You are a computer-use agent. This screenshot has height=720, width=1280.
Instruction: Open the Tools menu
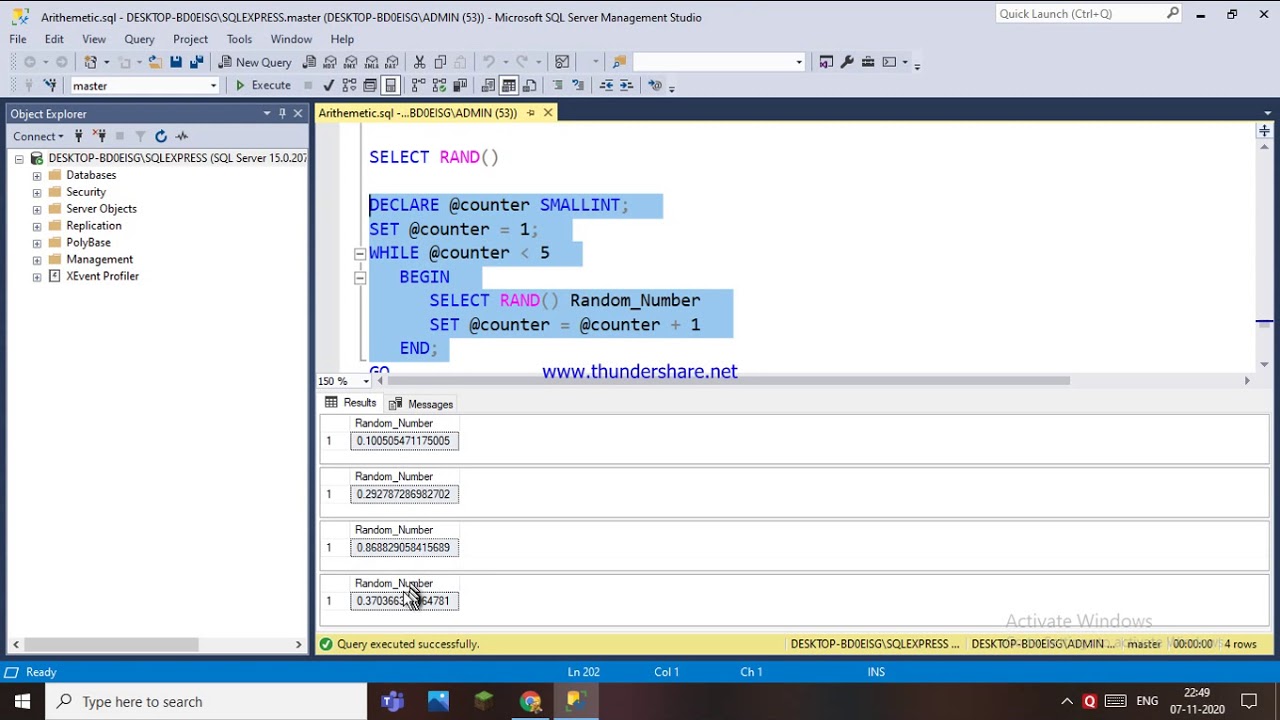point(239,39)
